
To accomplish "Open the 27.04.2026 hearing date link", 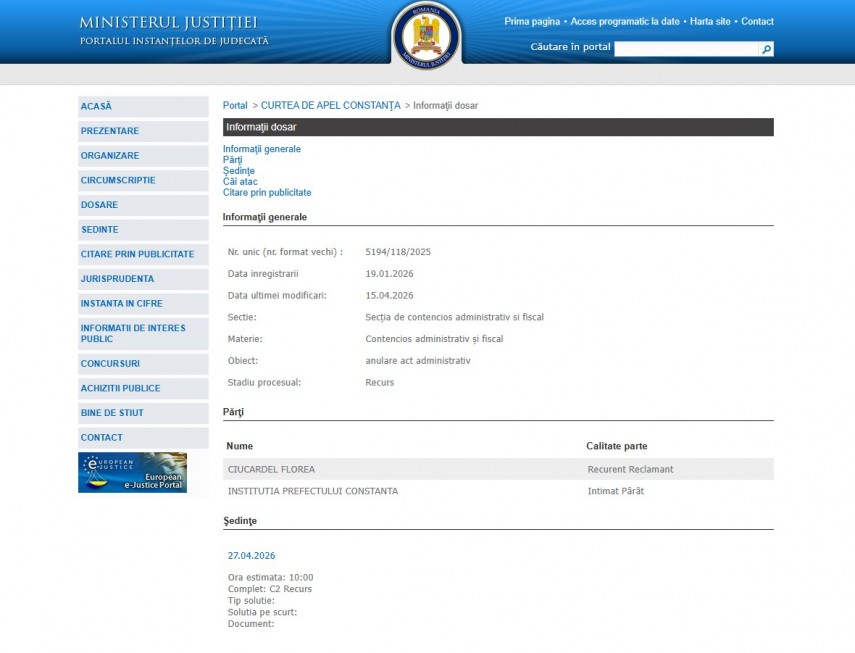I will pos(251,555).
